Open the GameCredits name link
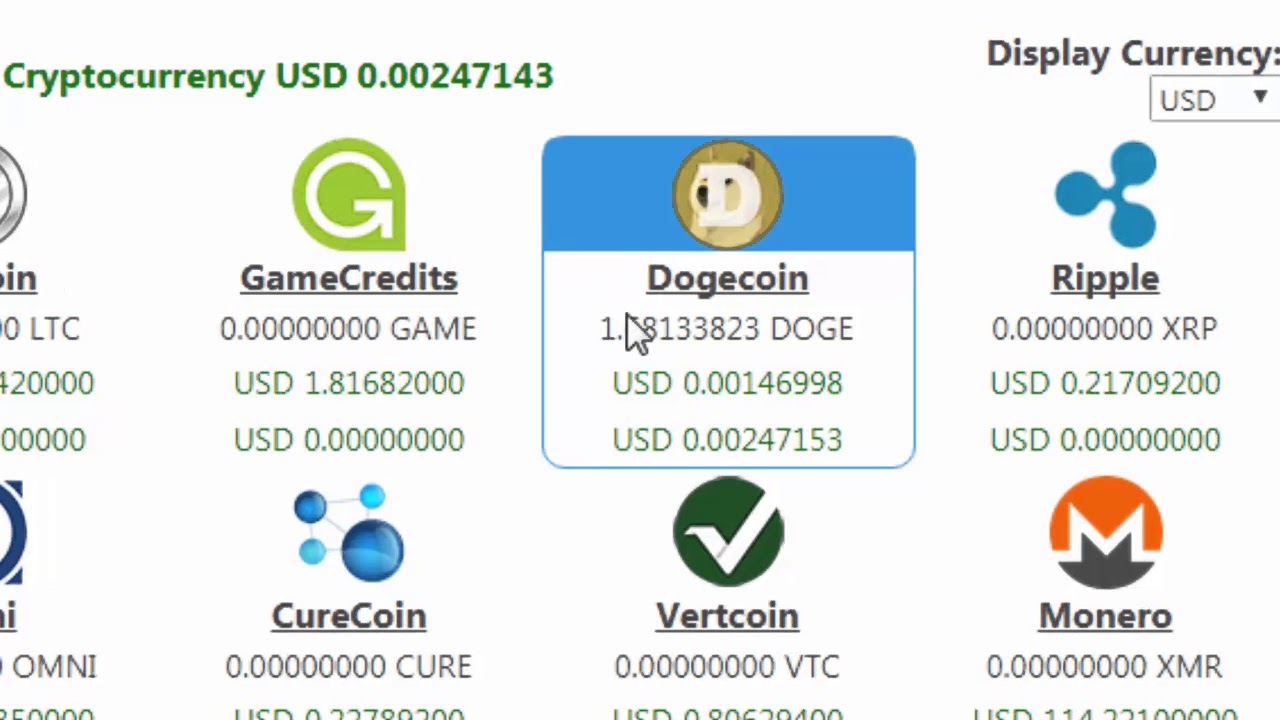This screenshot has height=720, width=1280. pos(349,278)
